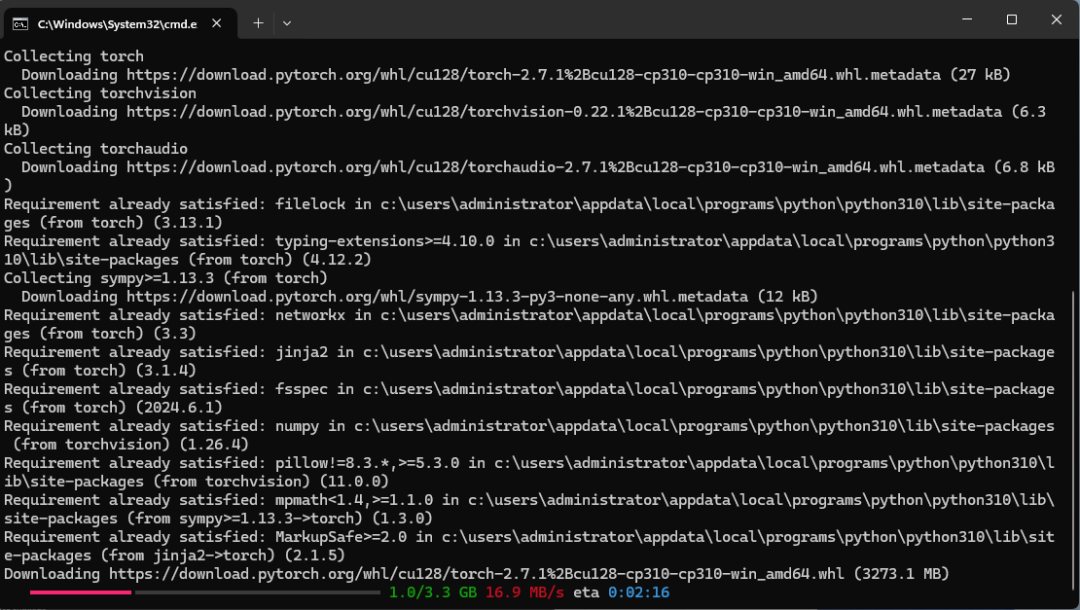
Task: Click the 'Collecting torchaudio' line
Action: point(96,149)
